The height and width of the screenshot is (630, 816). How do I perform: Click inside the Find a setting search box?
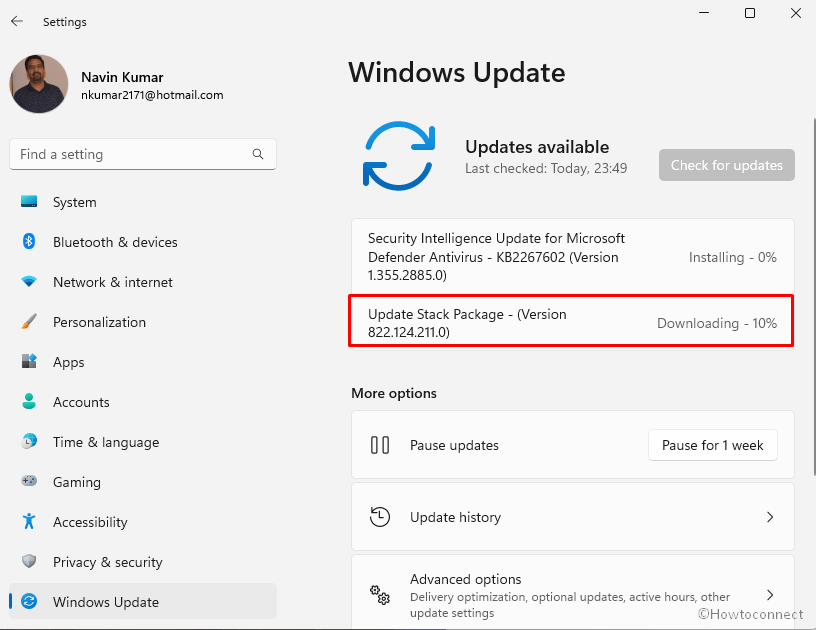(x=142, y=154)
